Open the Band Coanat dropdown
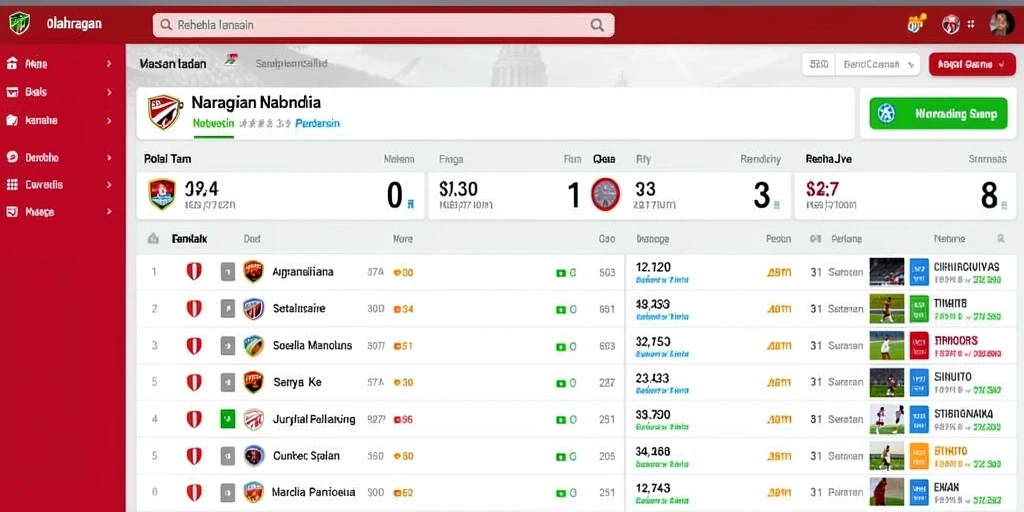This screenshot has width=1024, height=512. pyautogui.click(x=878, y=65)
